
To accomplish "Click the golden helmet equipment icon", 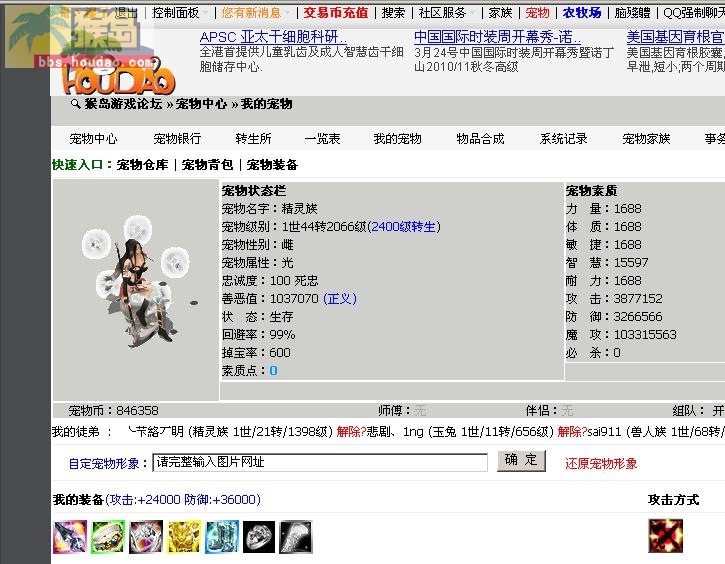I will pyautogui.click(x=184, y=537).
